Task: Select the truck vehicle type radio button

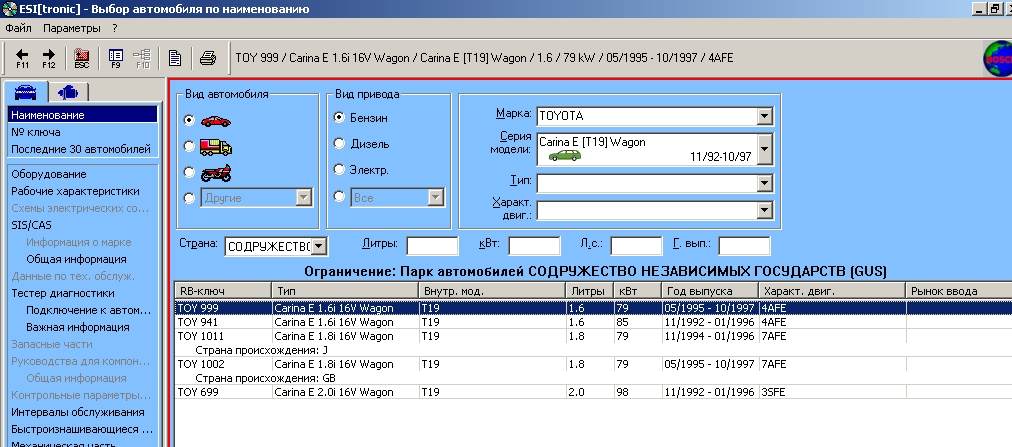Action: click(x=190, y=146)
